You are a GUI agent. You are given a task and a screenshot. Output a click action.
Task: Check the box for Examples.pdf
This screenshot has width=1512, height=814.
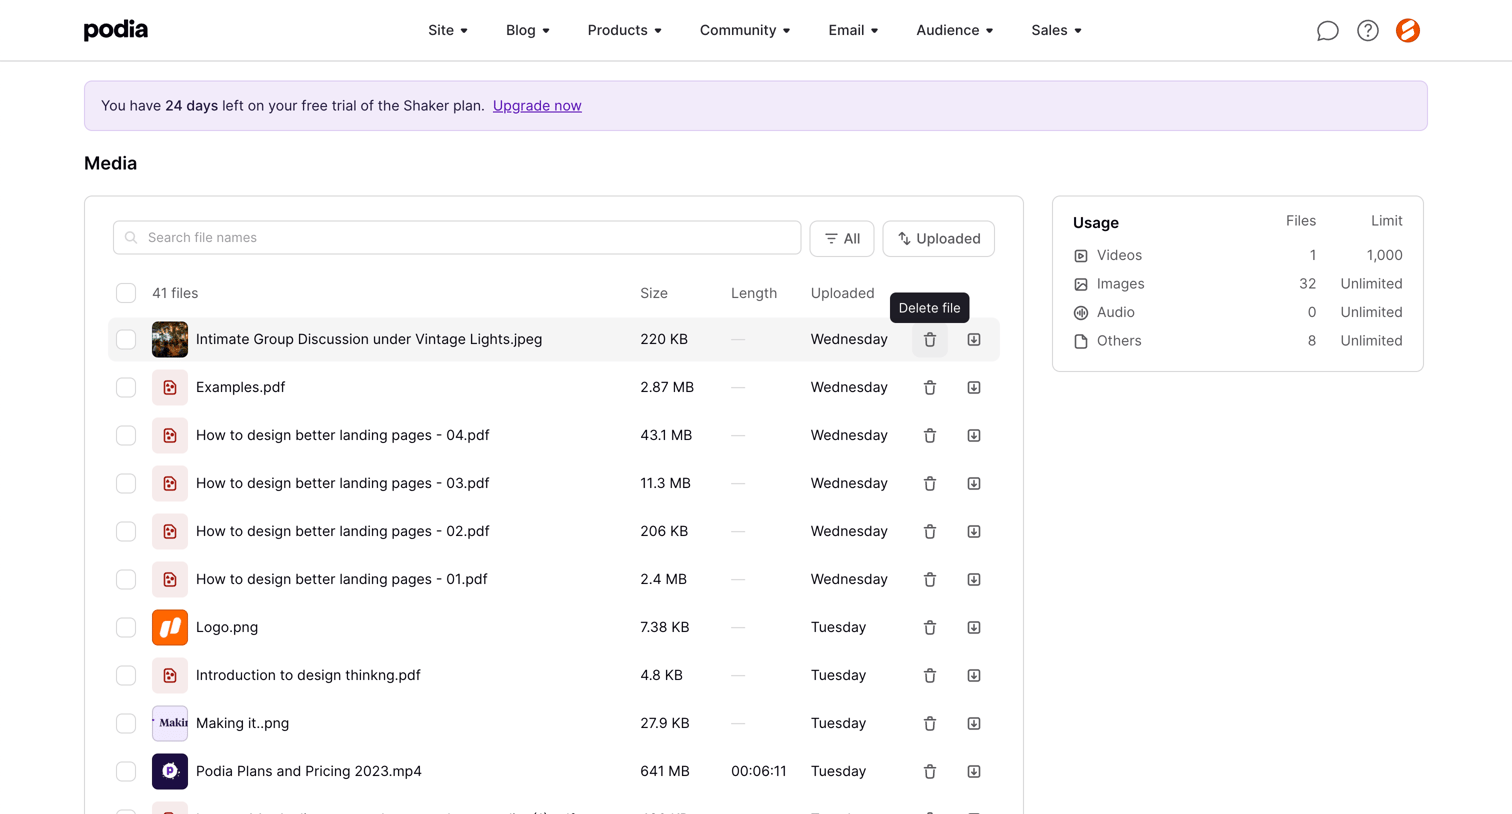point(126,387)
